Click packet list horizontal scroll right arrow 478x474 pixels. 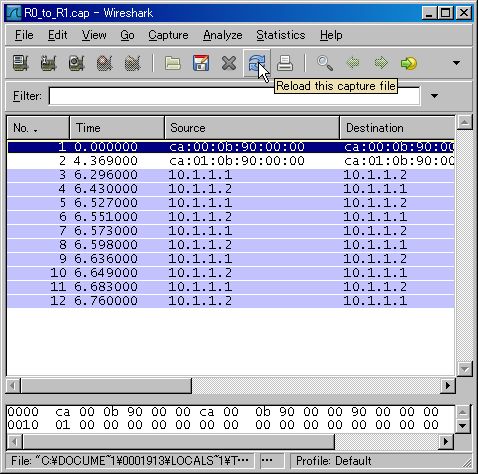(448, 386)
